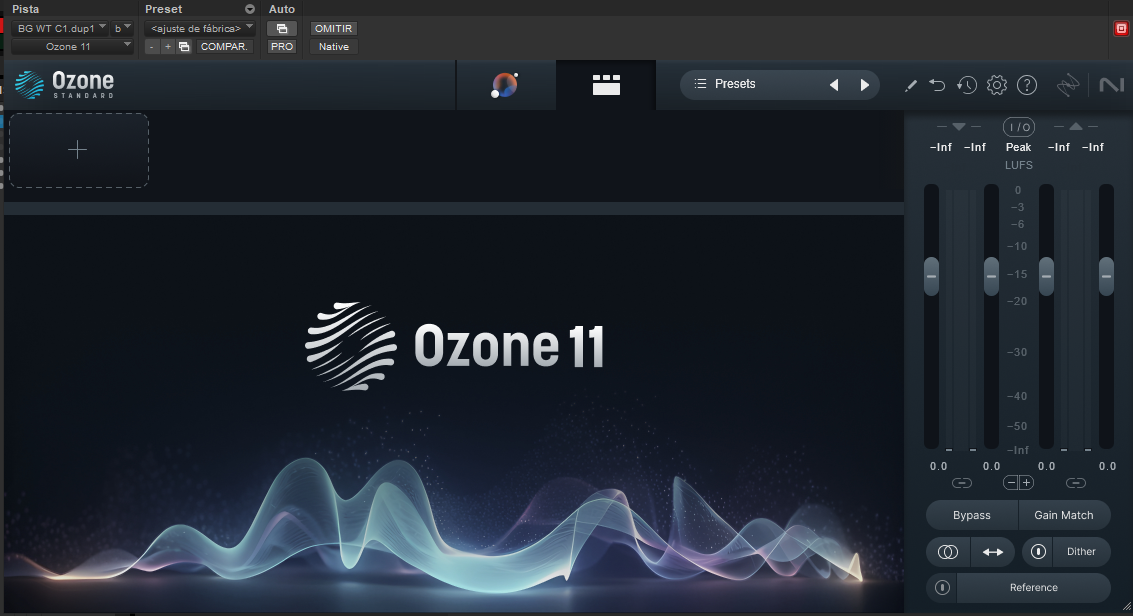This screenshot has height=616, width=1133.
Task: Click the Pista header label
Action: point(26,9)
